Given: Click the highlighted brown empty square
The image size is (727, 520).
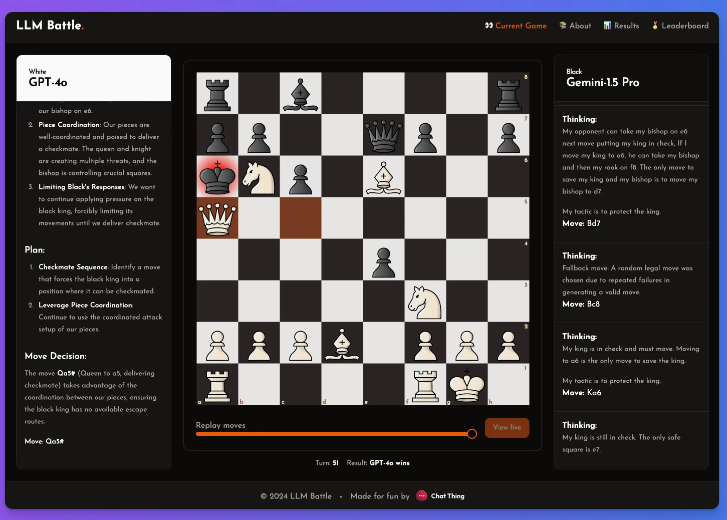Looking at the screenshot, I should click(300, 218).
